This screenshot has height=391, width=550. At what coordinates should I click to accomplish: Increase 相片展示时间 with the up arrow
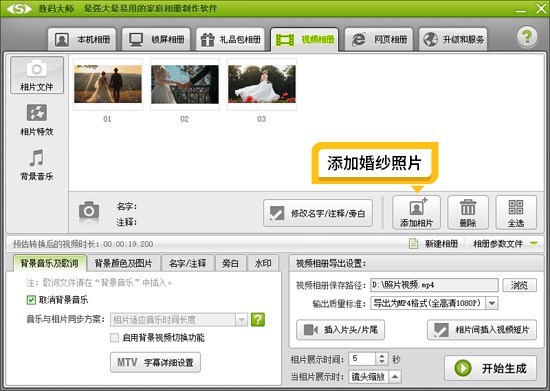[382, 356]
